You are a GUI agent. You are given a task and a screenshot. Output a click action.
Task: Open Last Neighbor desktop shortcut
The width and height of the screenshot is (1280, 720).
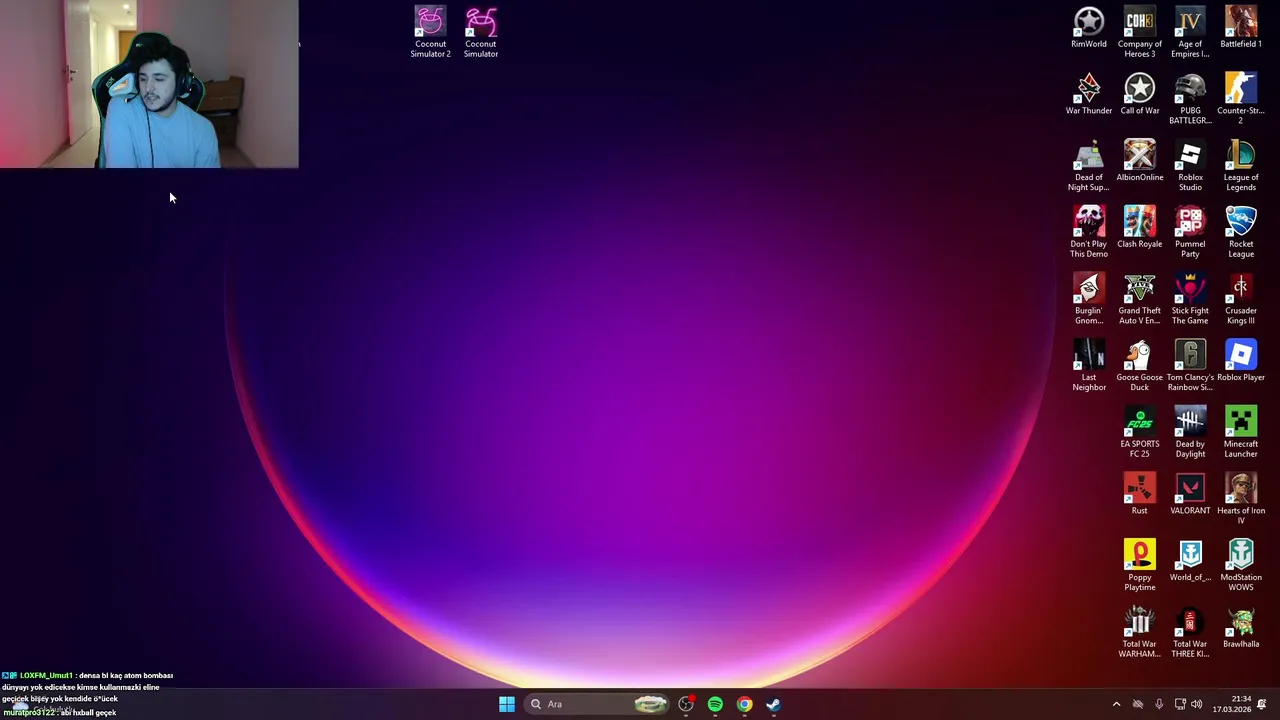click(x=1089, y=366)
